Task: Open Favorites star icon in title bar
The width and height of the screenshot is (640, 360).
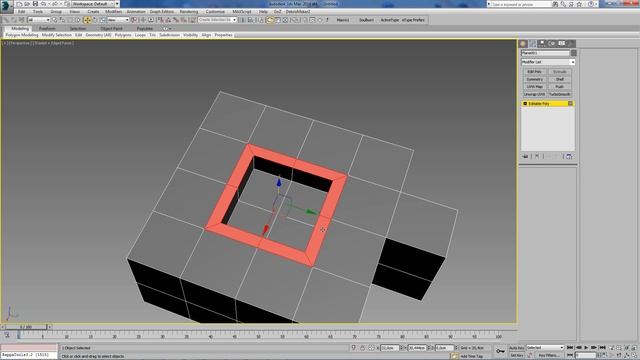Action: (x=579, y=4)
